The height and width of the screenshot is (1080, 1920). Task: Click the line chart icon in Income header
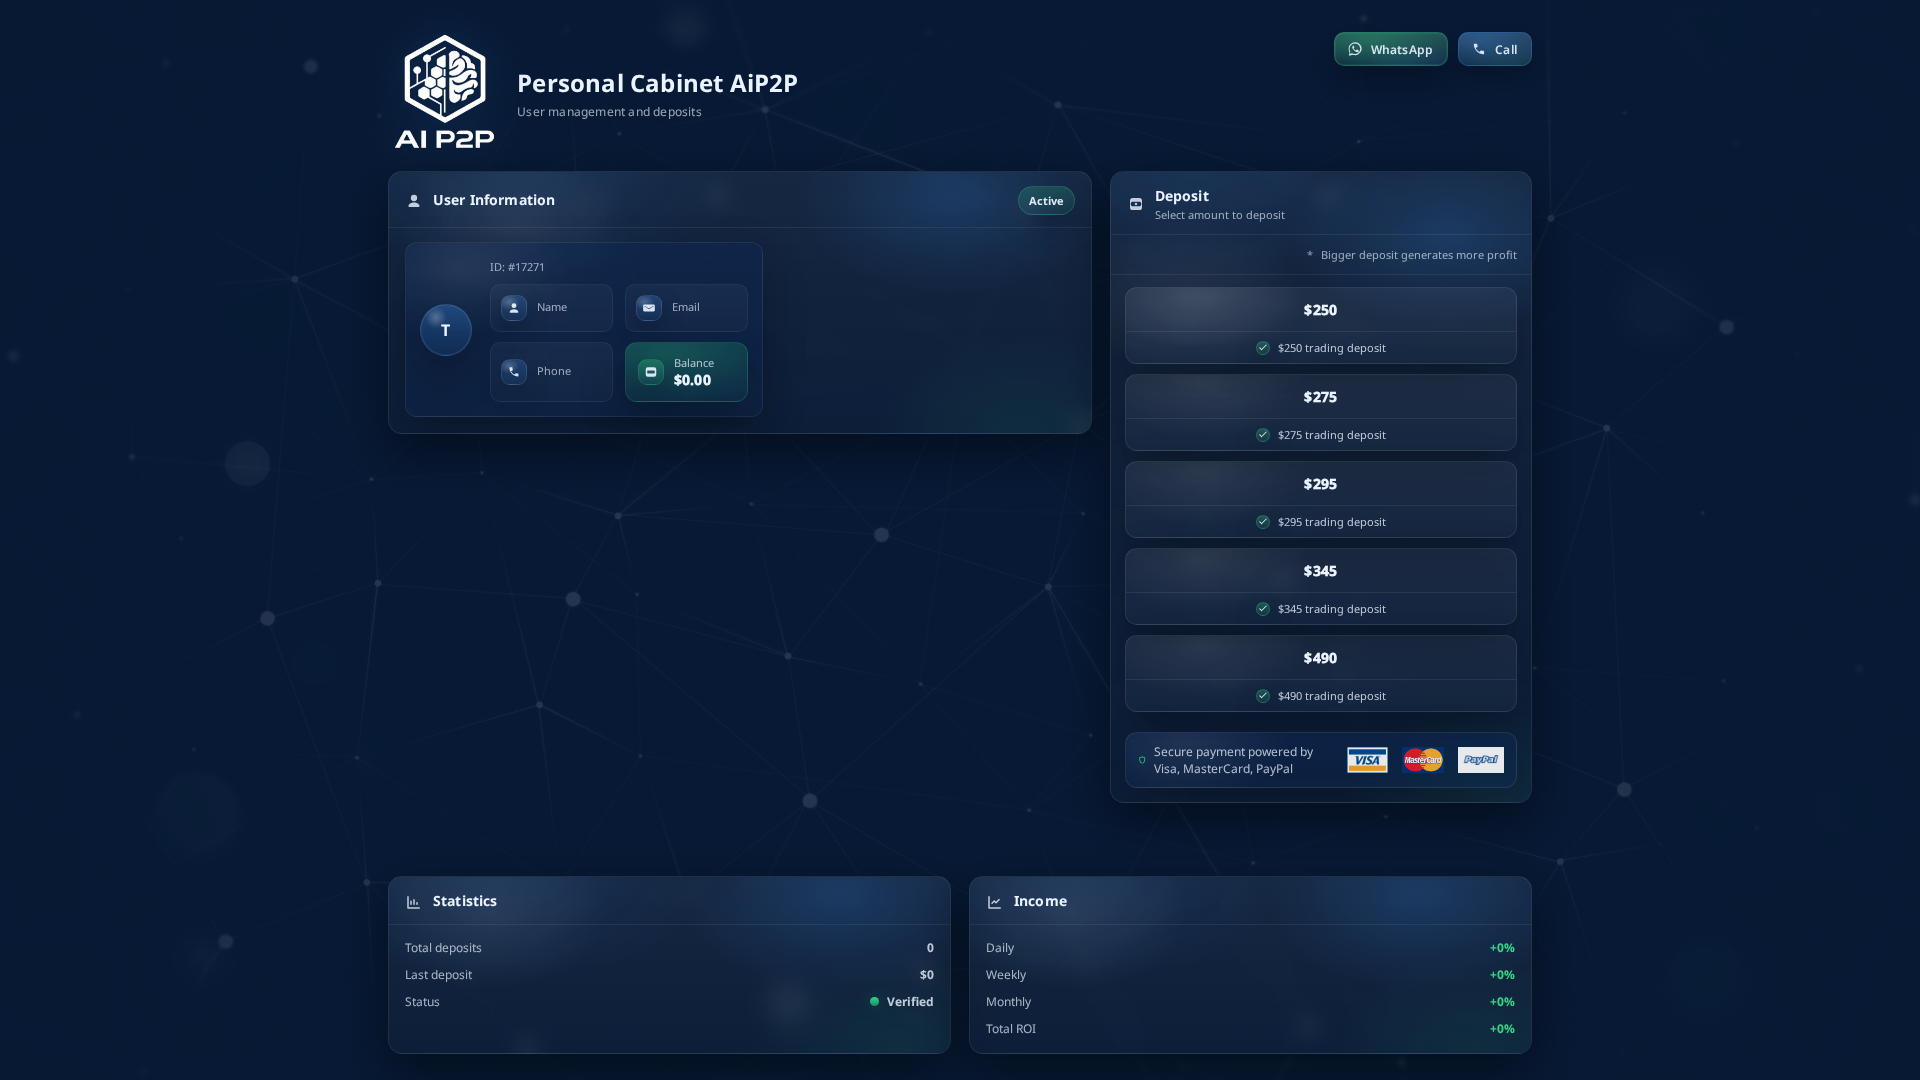(994, 901)
